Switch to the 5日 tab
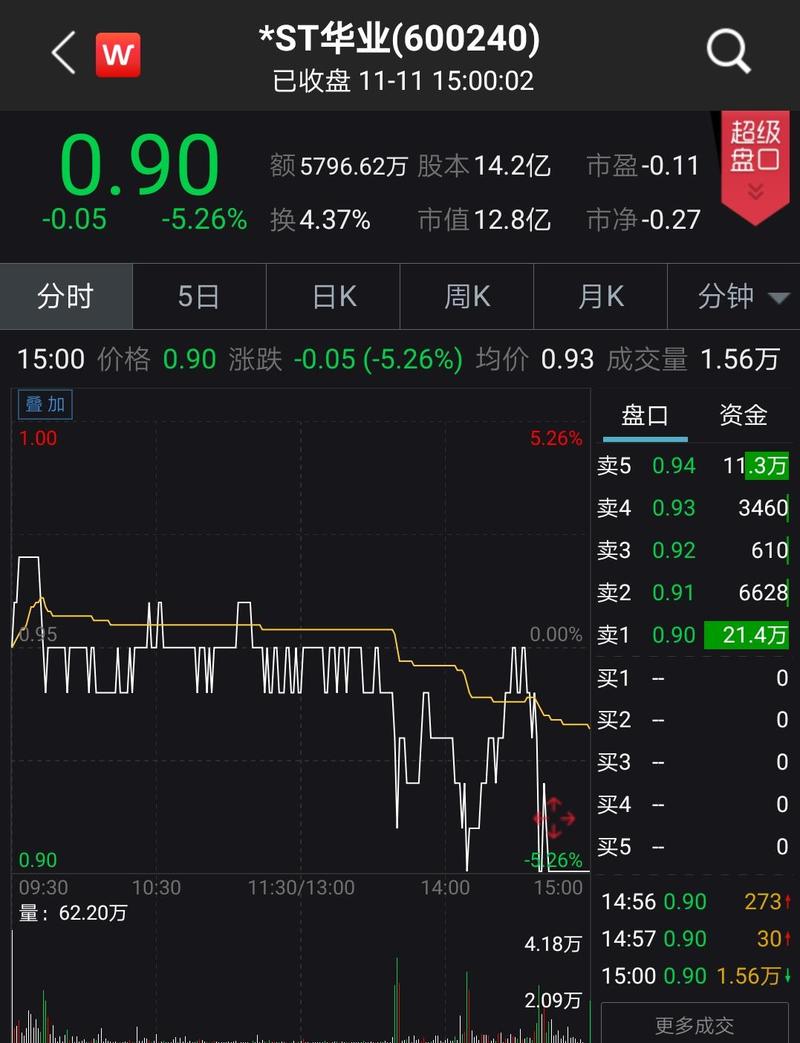 pyautogui.click(x=200, y=296)
